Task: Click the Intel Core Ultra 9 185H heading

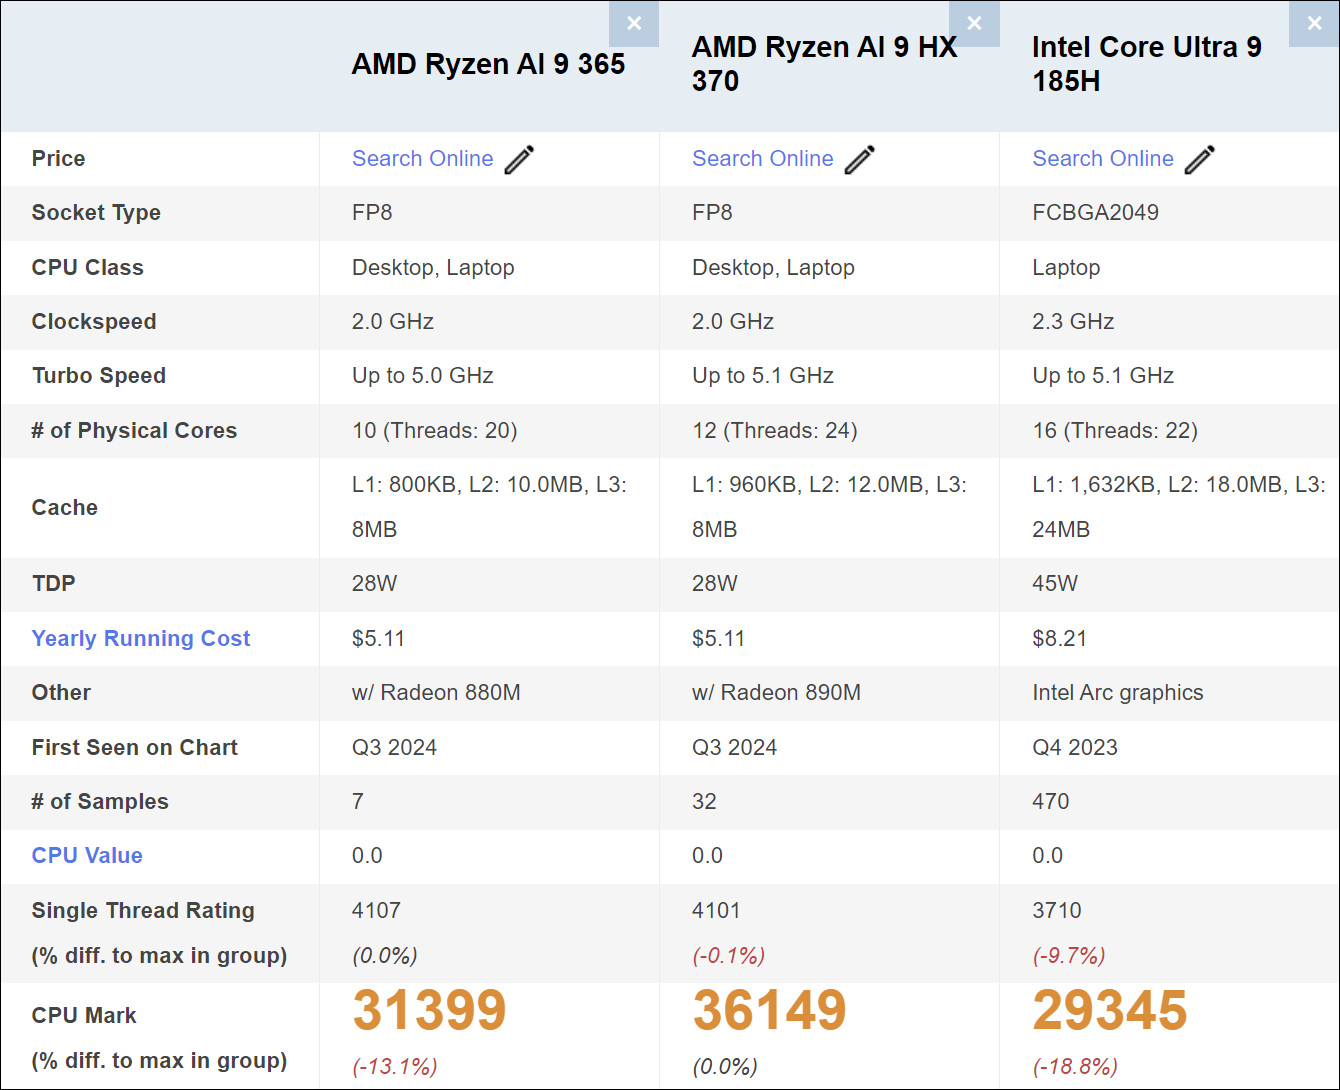Action: (x=1146, y=64)
